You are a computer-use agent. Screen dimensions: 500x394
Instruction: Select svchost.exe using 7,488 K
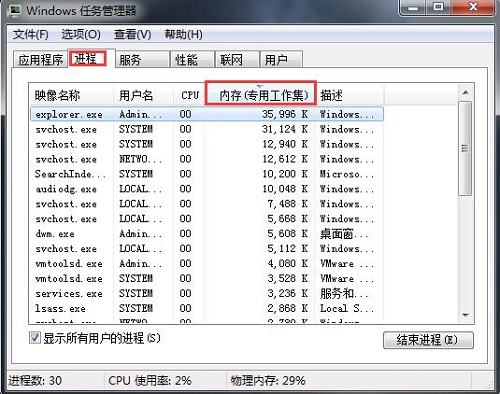point(207,204)
